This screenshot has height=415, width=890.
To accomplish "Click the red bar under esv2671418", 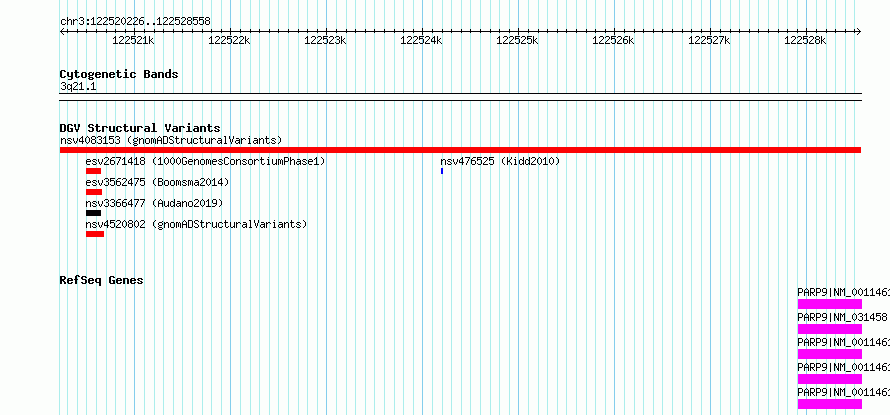I will tap(94, 171).
